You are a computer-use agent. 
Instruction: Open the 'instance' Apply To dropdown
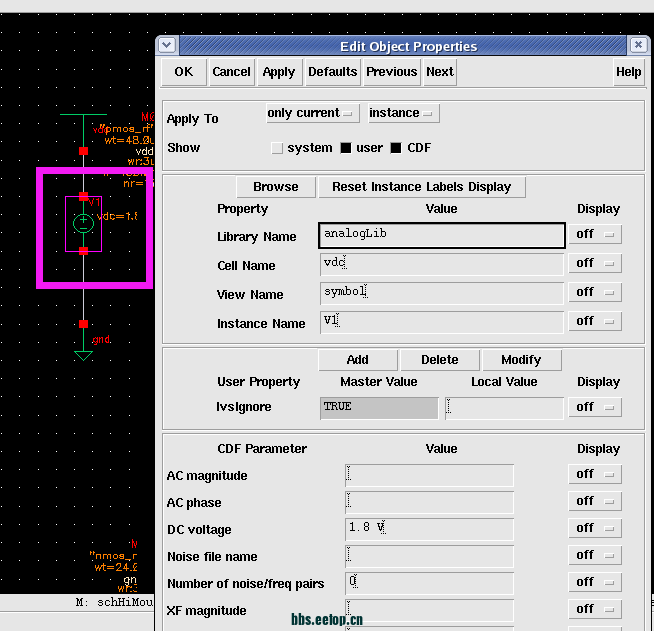click(403, 113)
